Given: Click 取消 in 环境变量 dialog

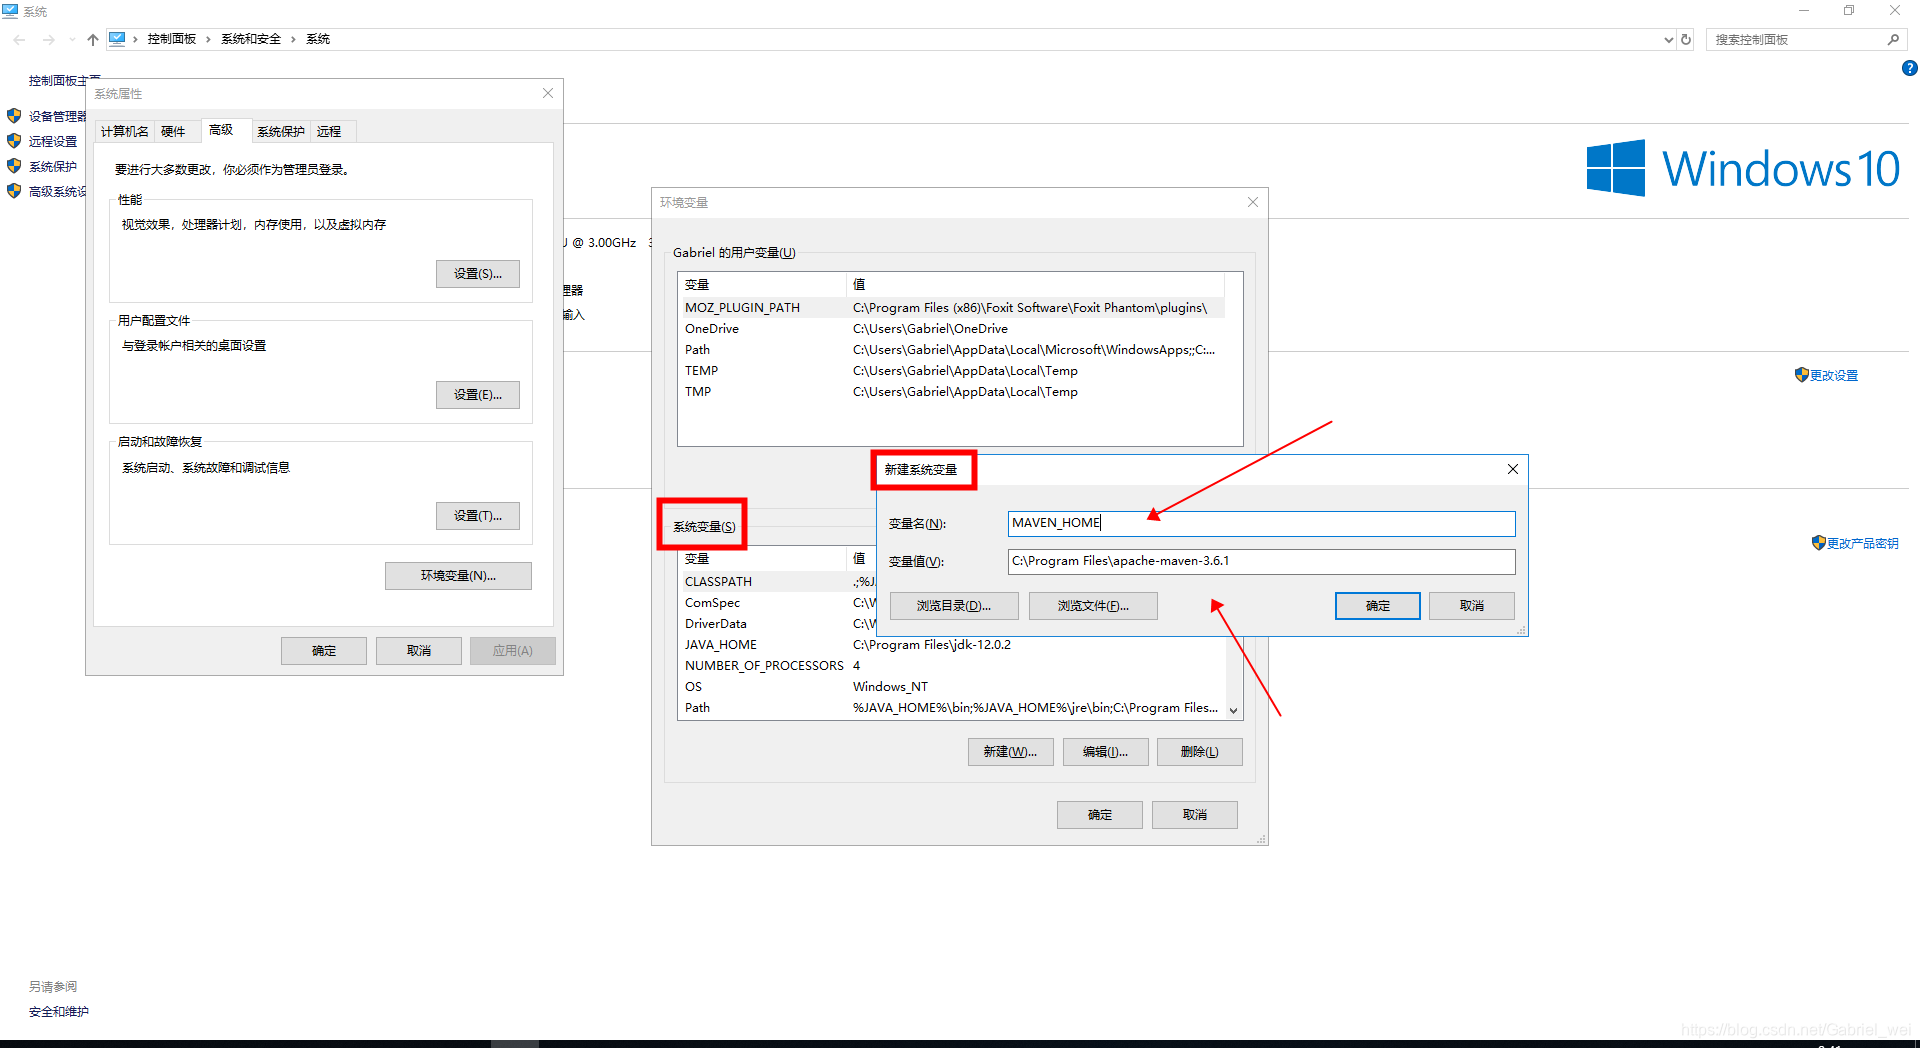Looking at the screenshot, I should [1195, 815].
